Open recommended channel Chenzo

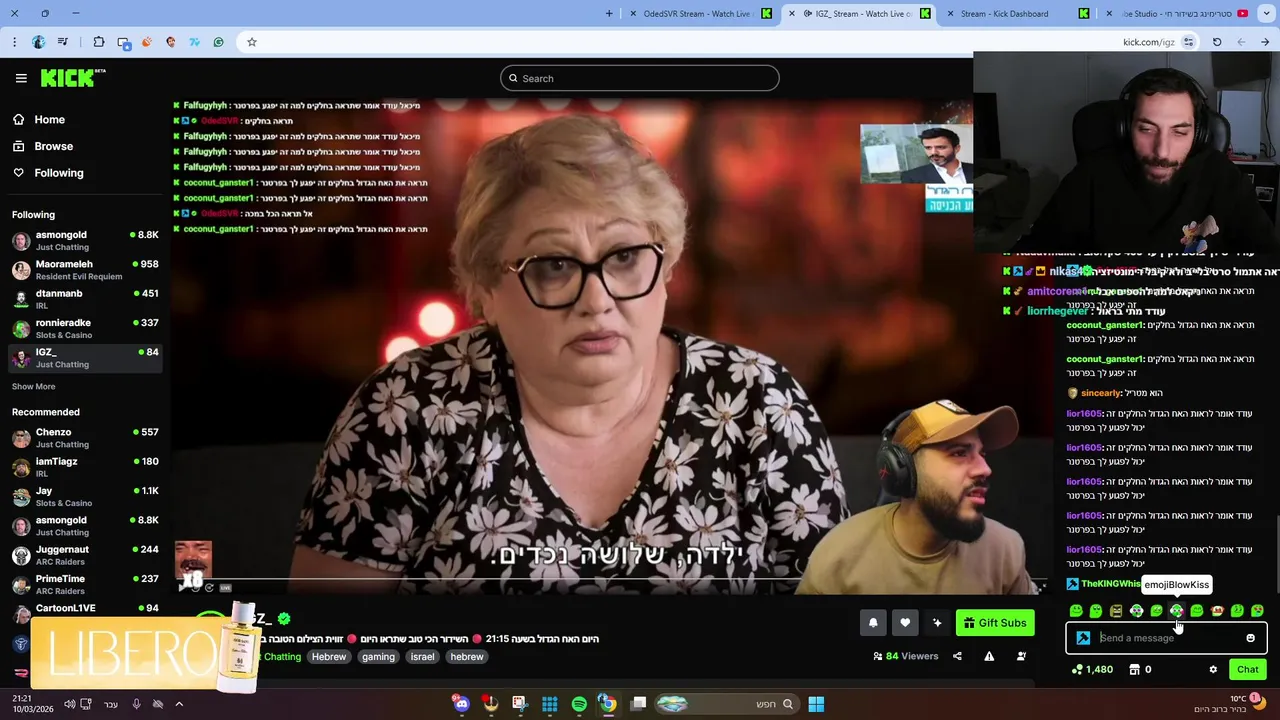[x=84, y=438]
